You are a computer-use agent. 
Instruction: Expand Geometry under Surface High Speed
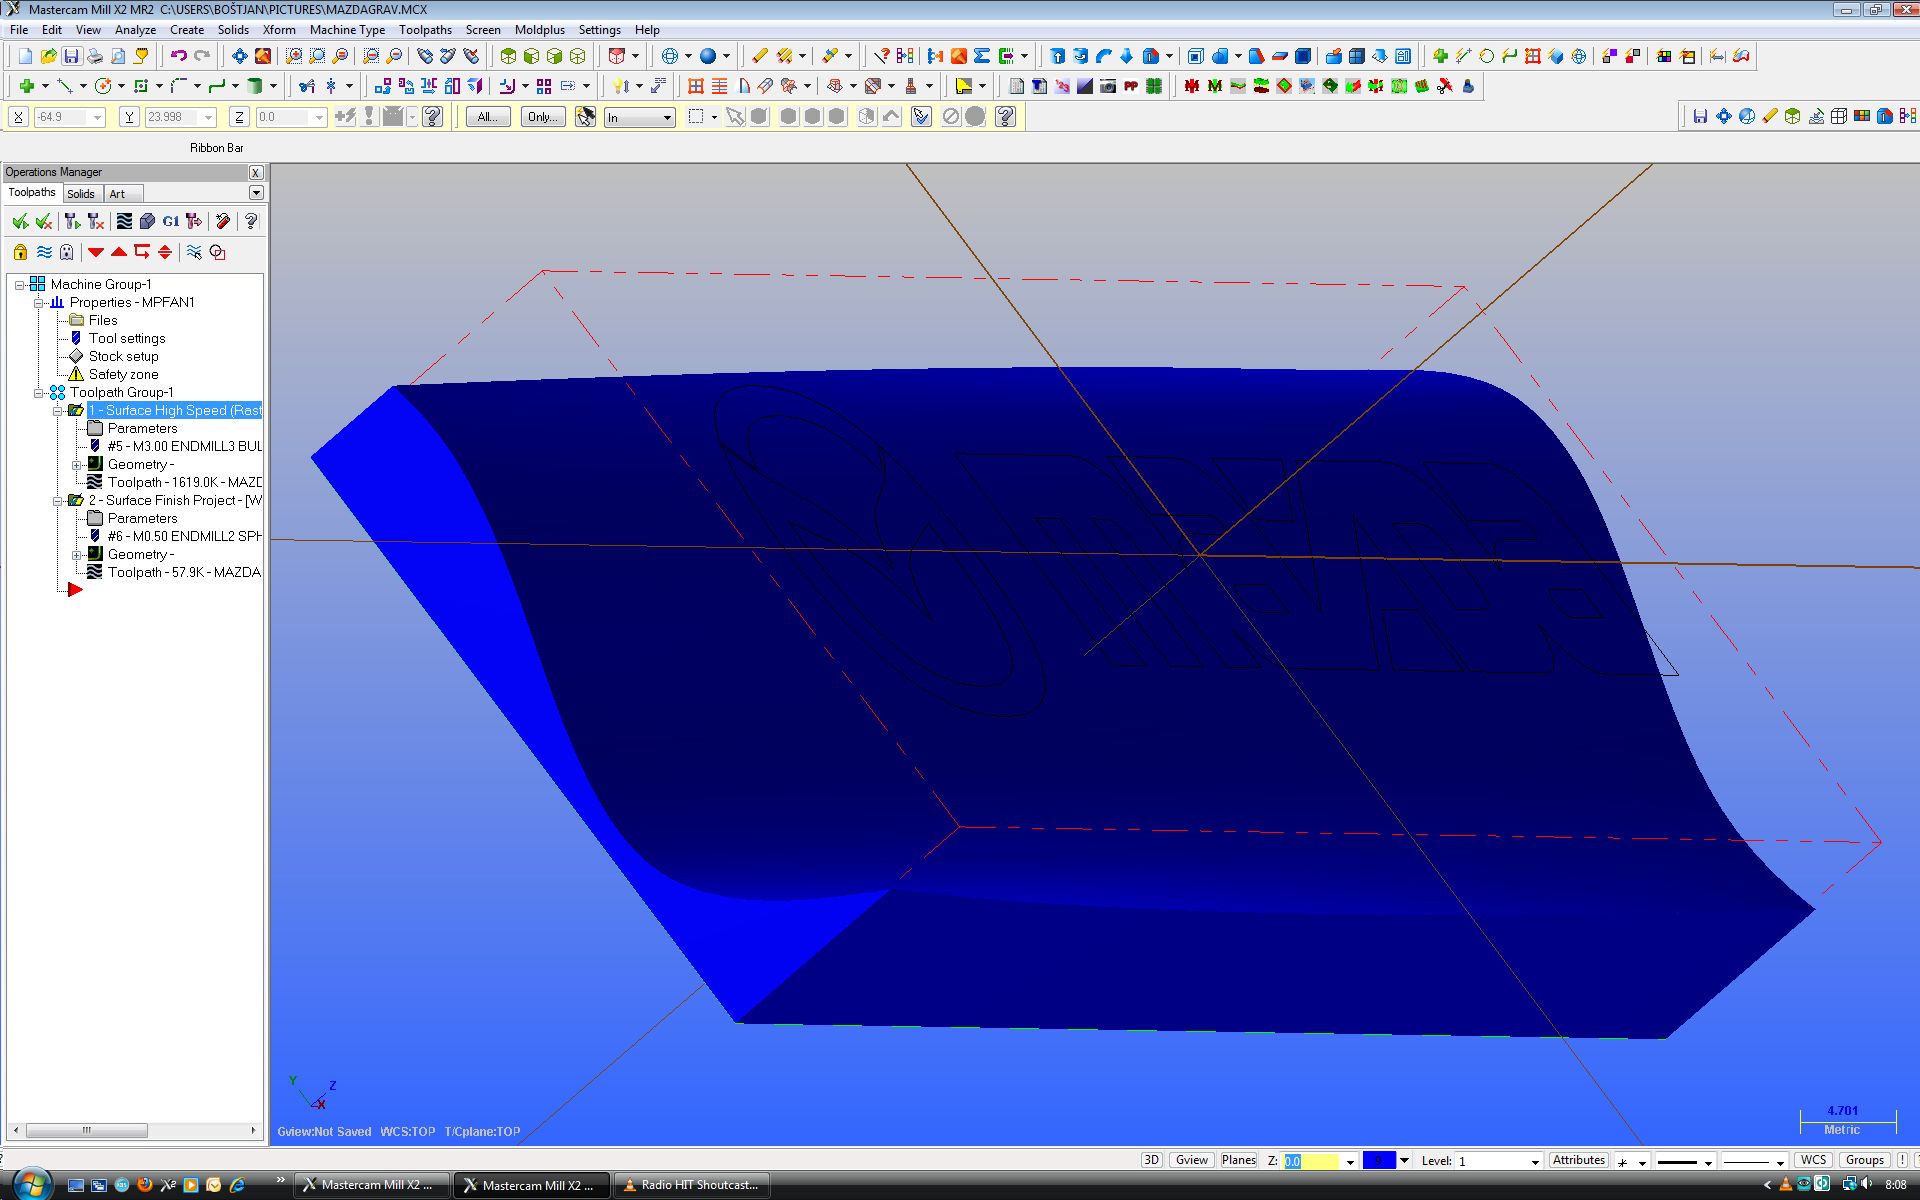point(76,465)
